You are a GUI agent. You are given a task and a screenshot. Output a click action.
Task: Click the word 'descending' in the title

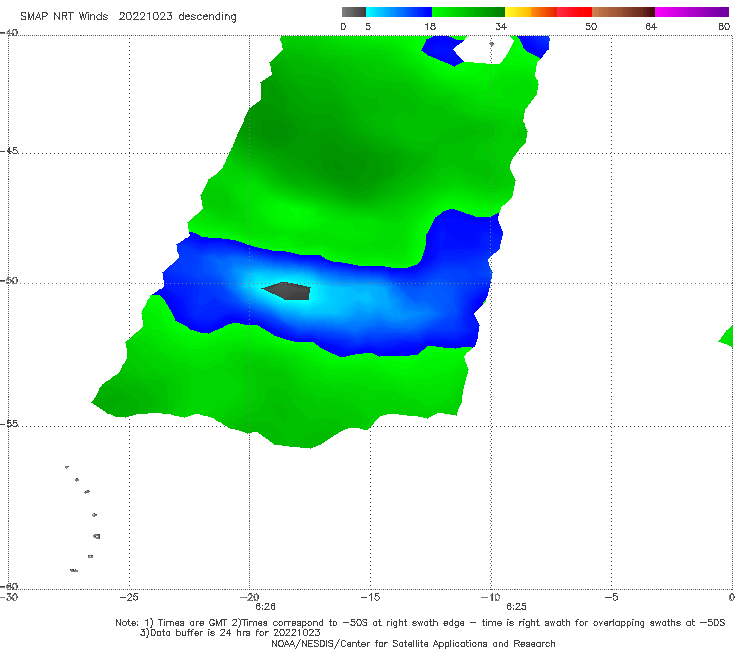pyautogui.click(x=208, y=17)
